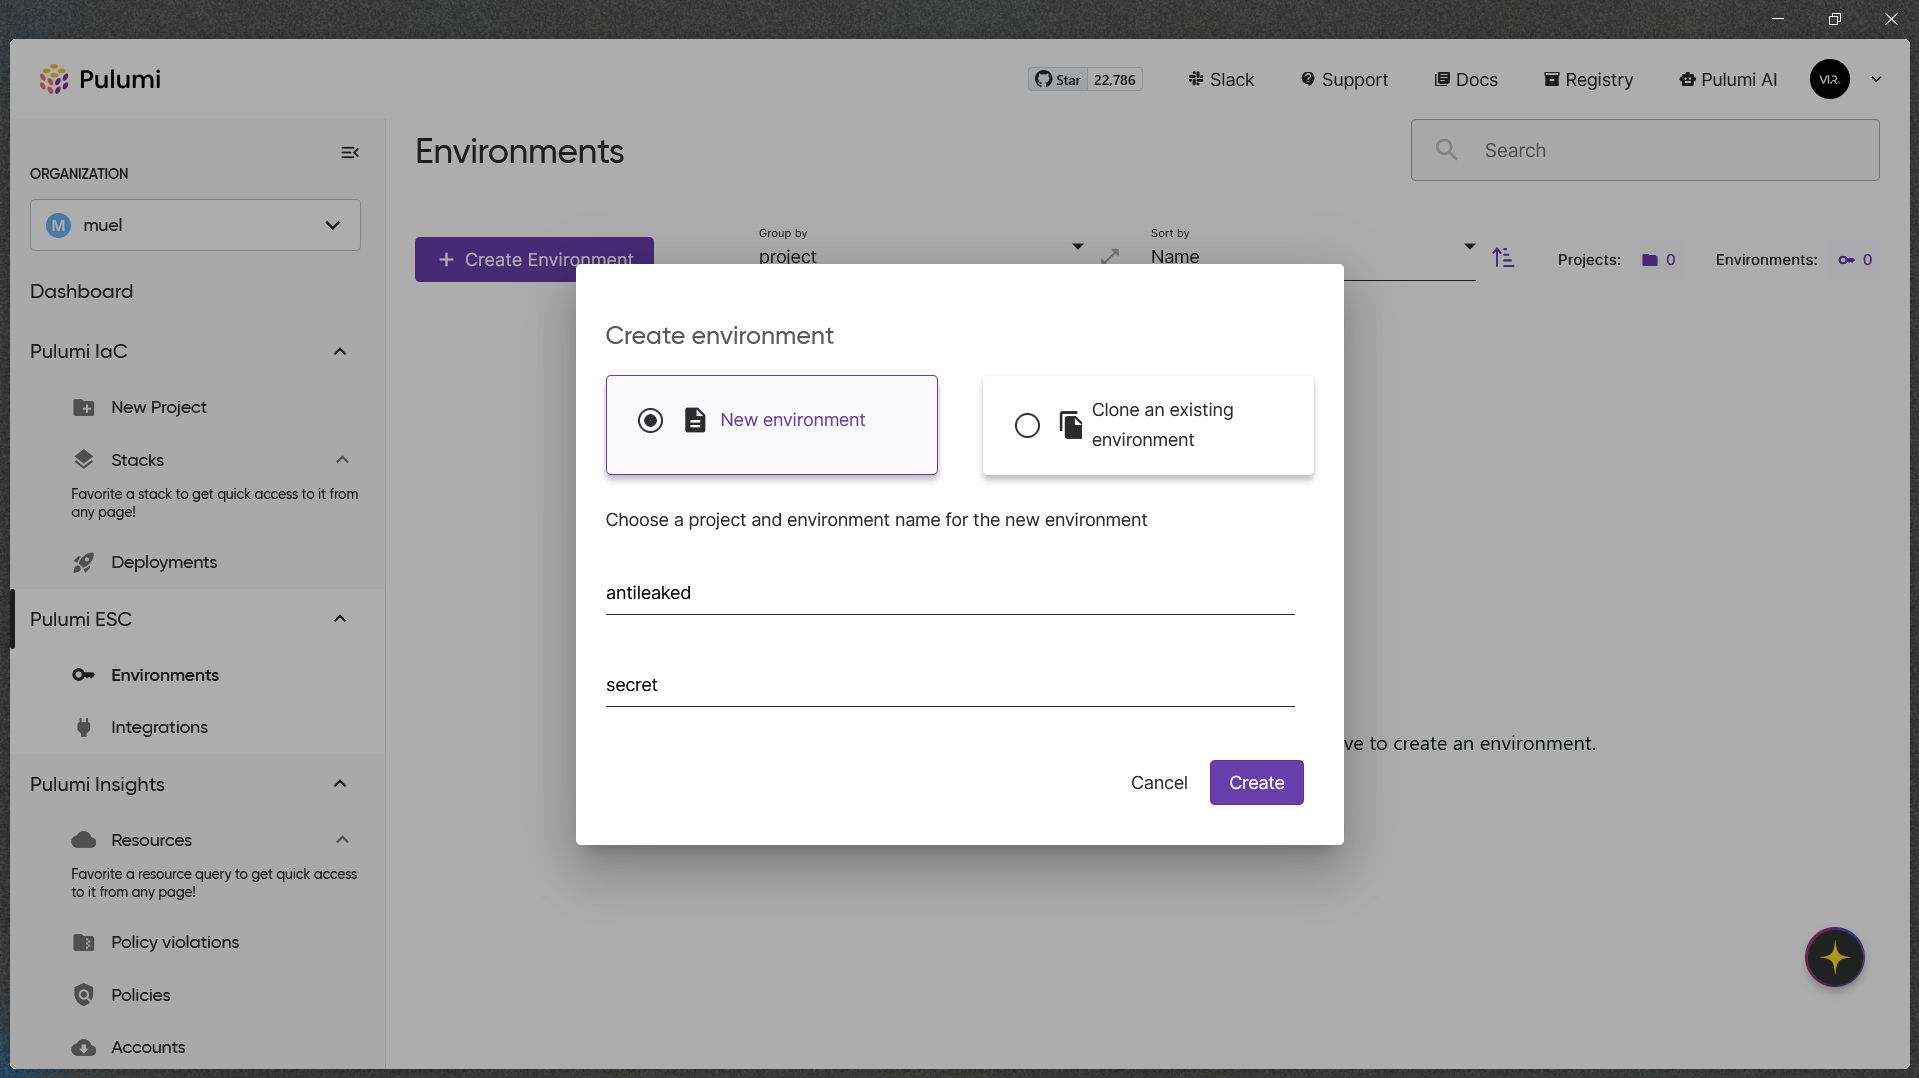
Task: Open Policy violations in sidebar
Action: pos(175,942)
